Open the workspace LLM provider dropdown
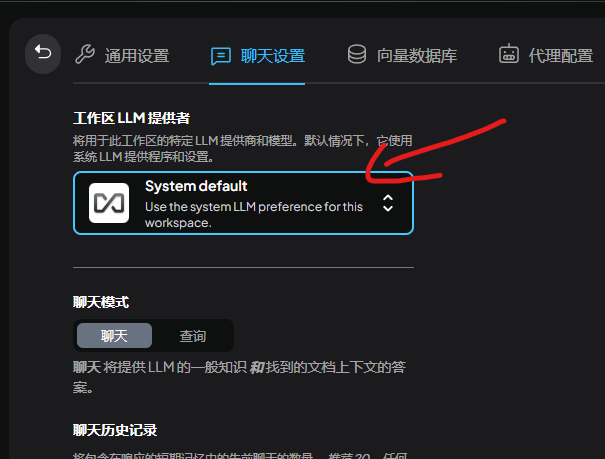Screen dimensions: 605x459 point(243,203)
